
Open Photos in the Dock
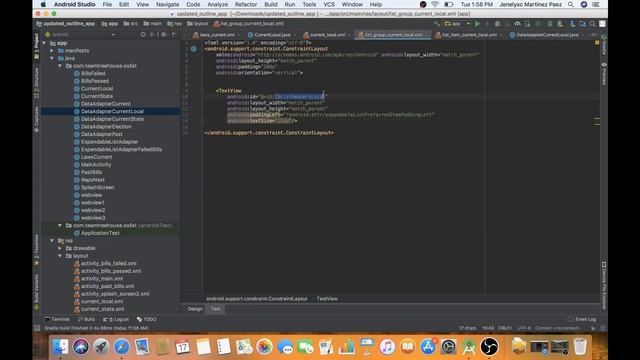click(264, 347)
